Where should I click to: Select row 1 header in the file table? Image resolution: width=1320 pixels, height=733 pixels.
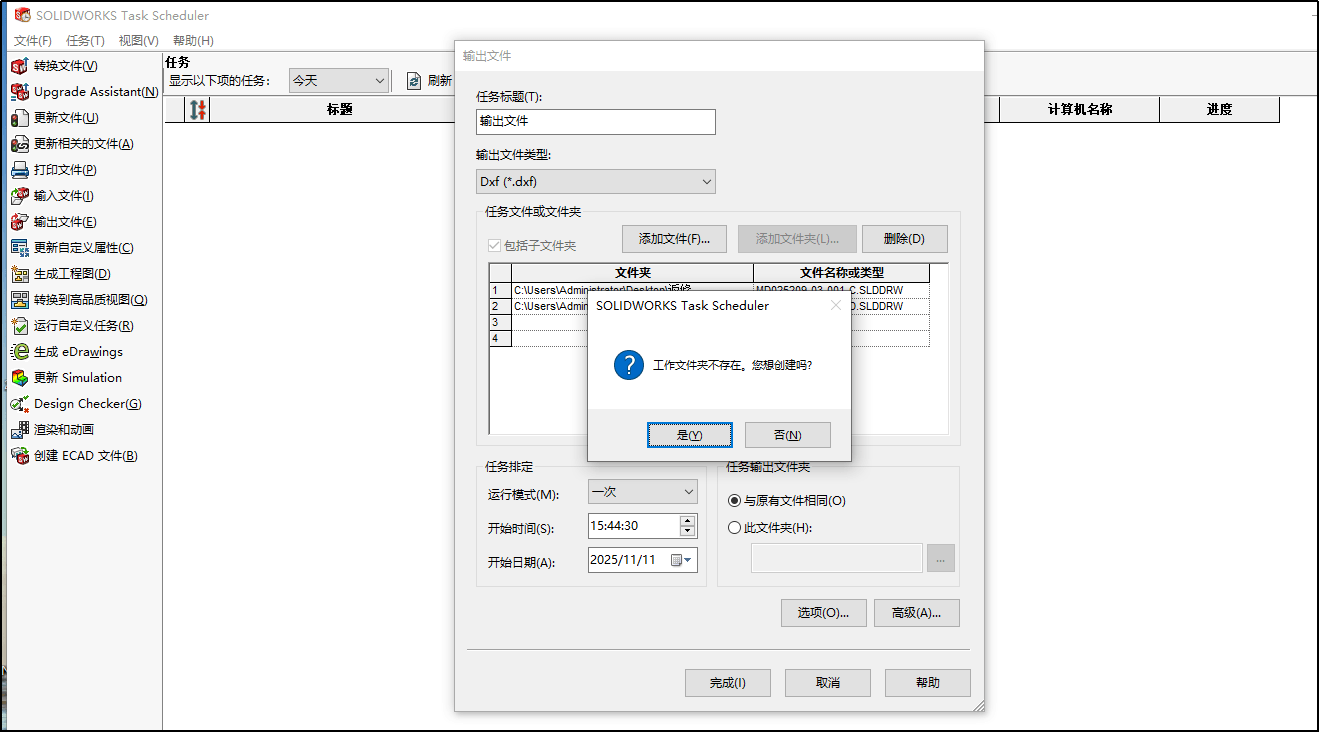[x=500, y=290]
